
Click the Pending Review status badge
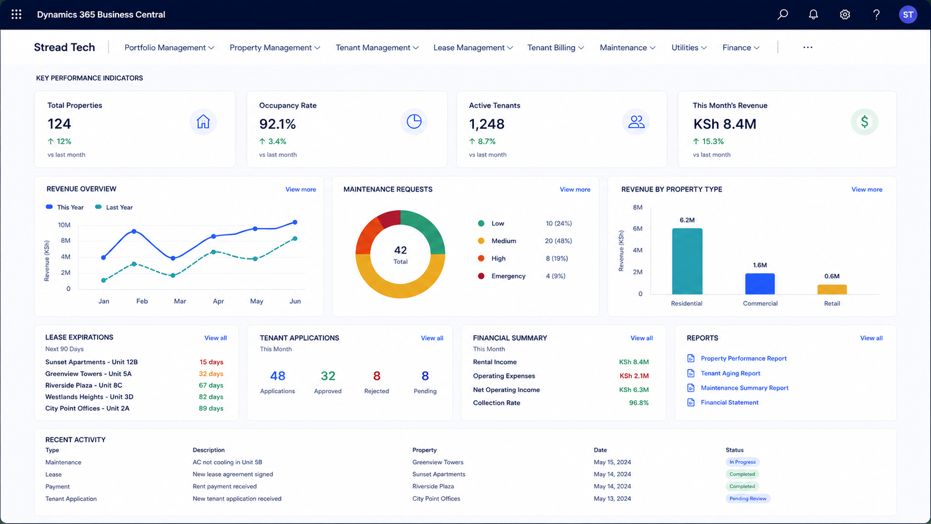tap(748, 498)
